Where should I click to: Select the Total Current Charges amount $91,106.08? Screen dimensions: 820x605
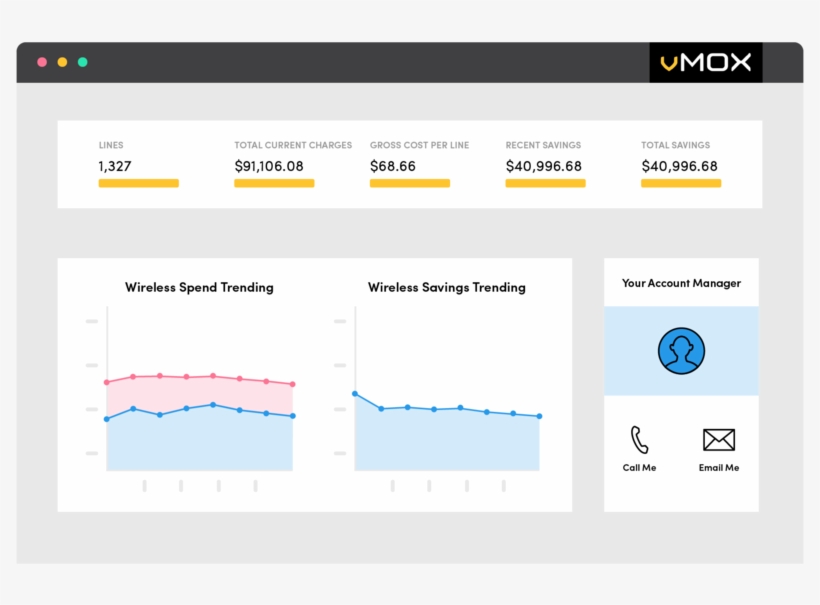[269, 166]
